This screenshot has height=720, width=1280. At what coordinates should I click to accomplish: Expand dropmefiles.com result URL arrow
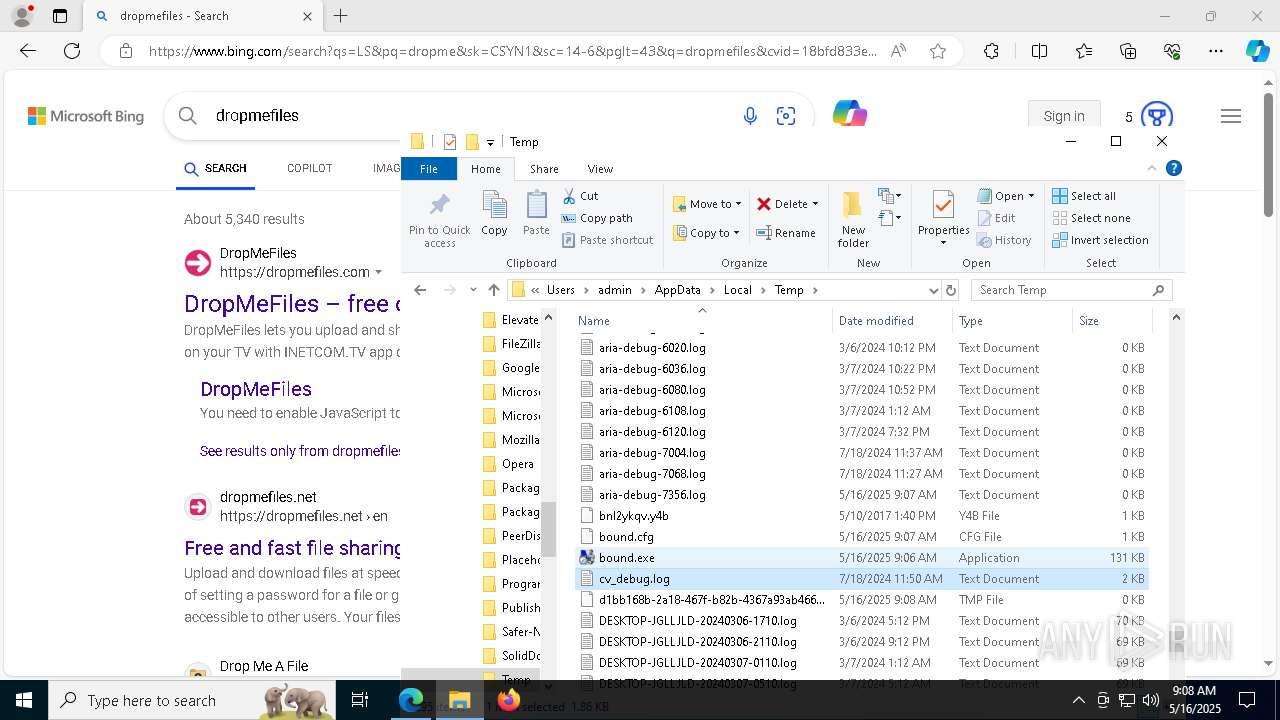(378, 272)
